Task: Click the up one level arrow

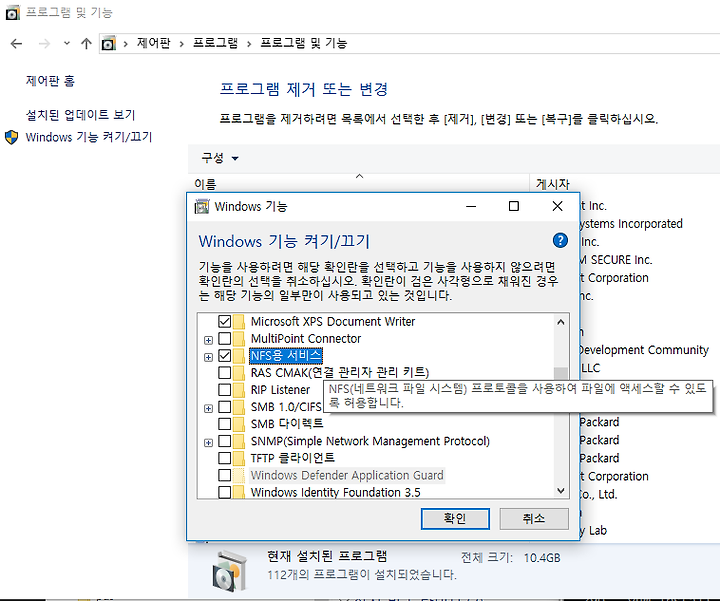Action: [x=86, y=44]
